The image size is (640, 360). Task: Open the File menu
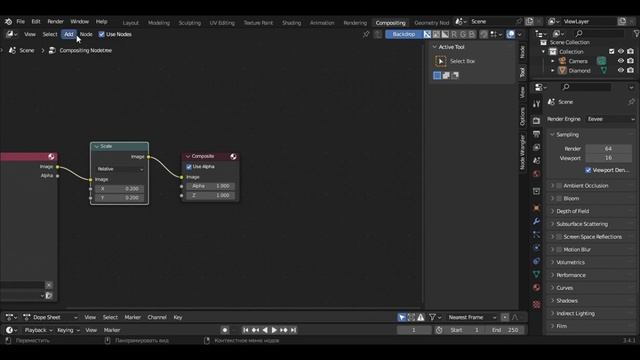tap(20, 22)
